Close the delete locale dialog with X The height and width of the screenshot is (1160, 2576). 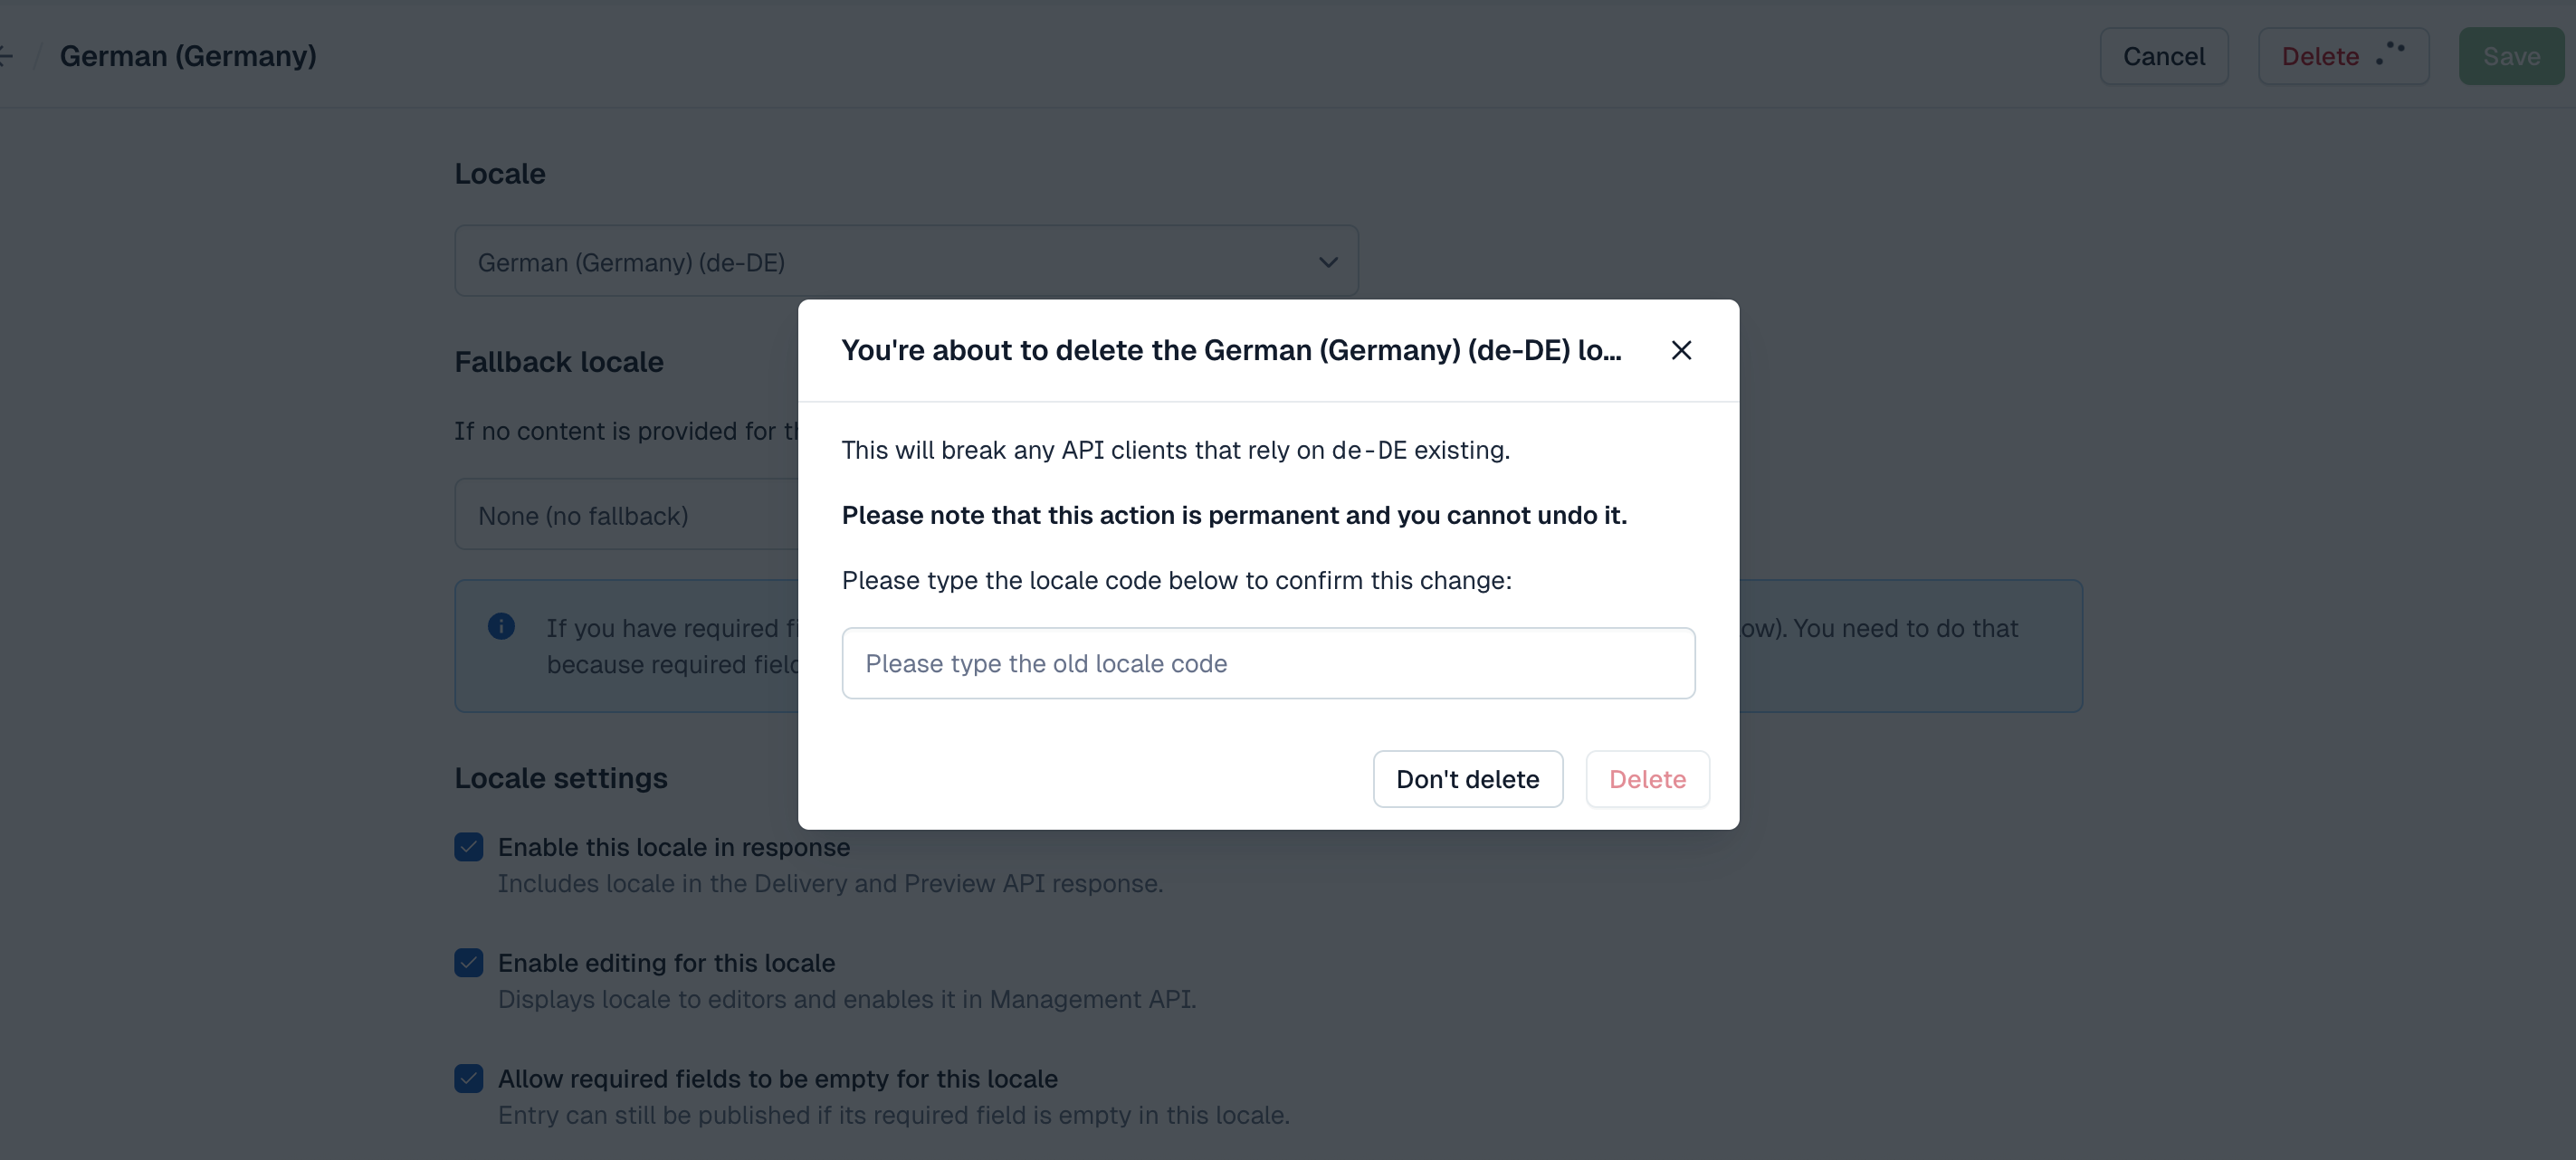click(x=1681, y=350)
